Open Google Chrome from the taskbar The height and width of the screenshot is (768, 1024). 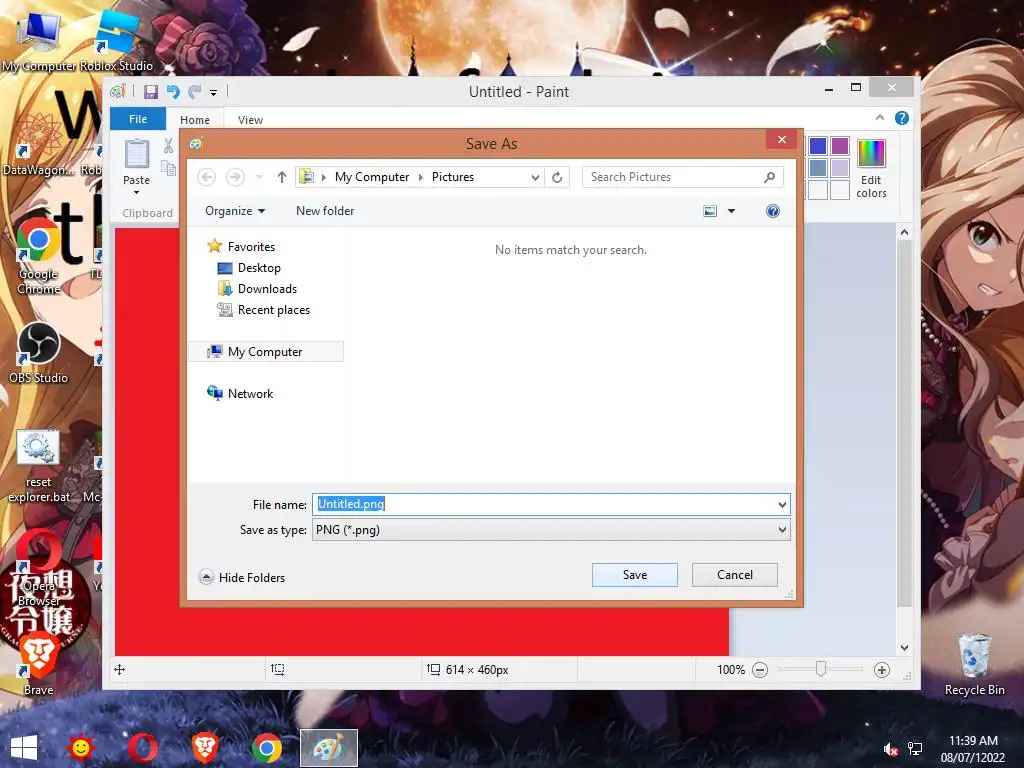(266, 748)
